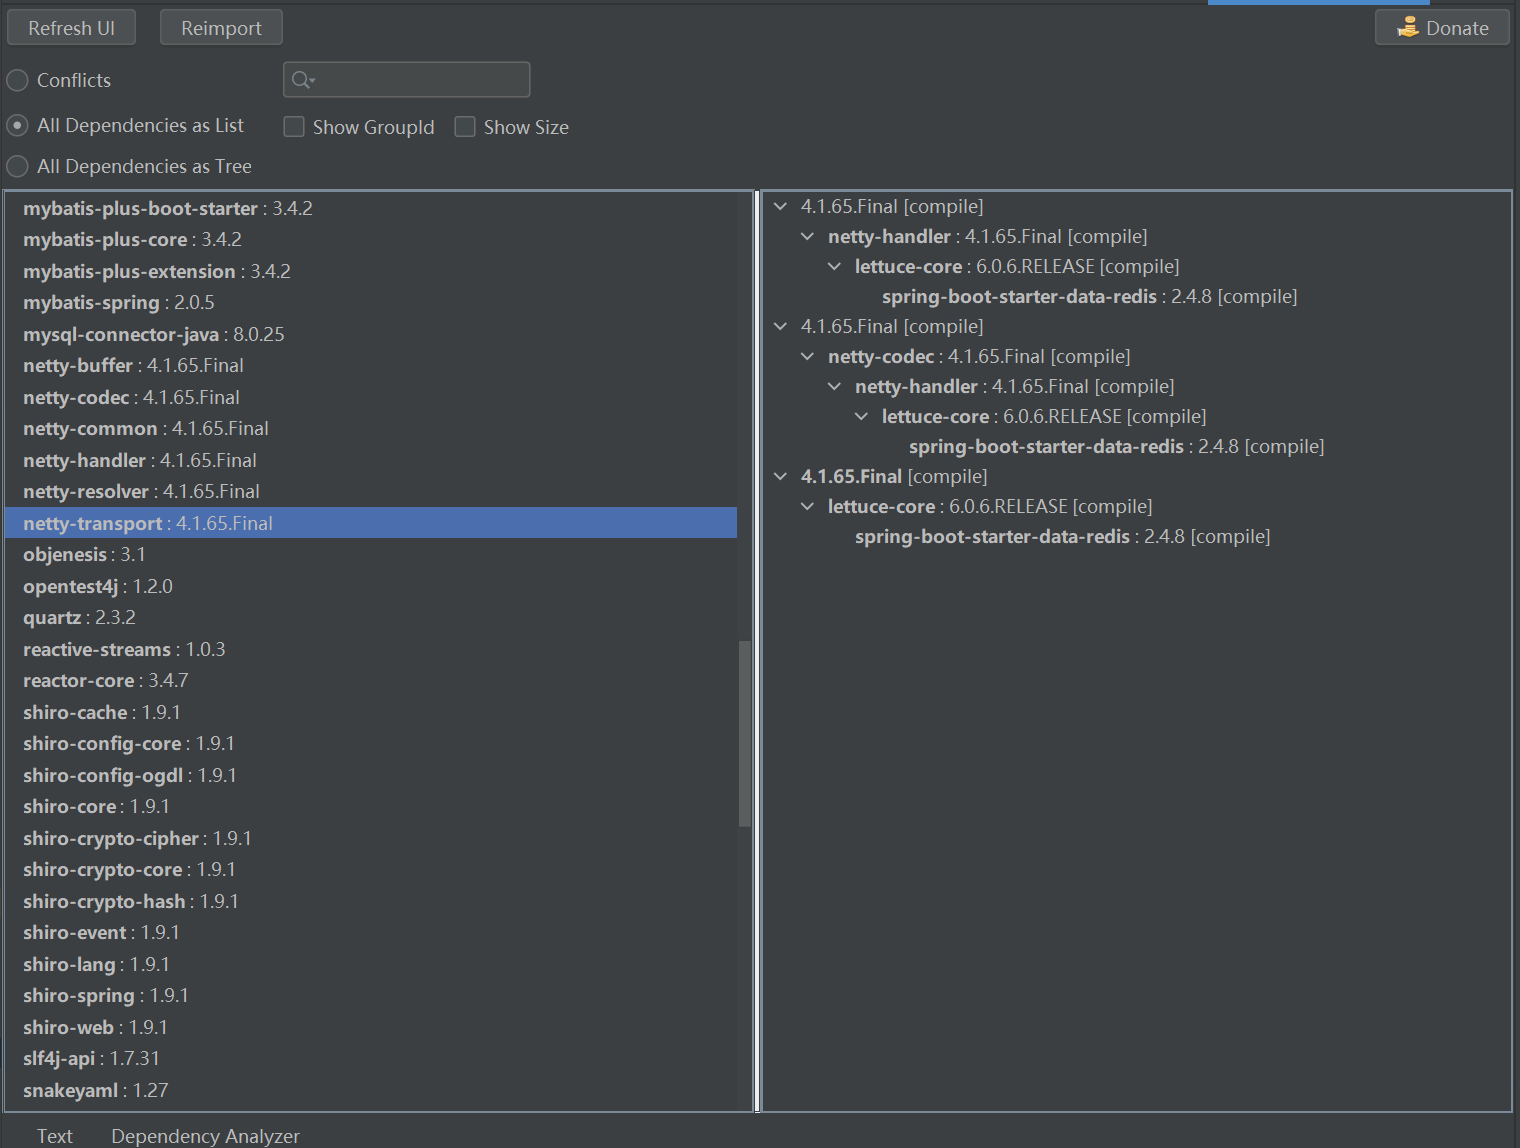Viewport: 1520px width, 1148px height.
Task: Click the Refresh UI button
Action: click(71, 28)
